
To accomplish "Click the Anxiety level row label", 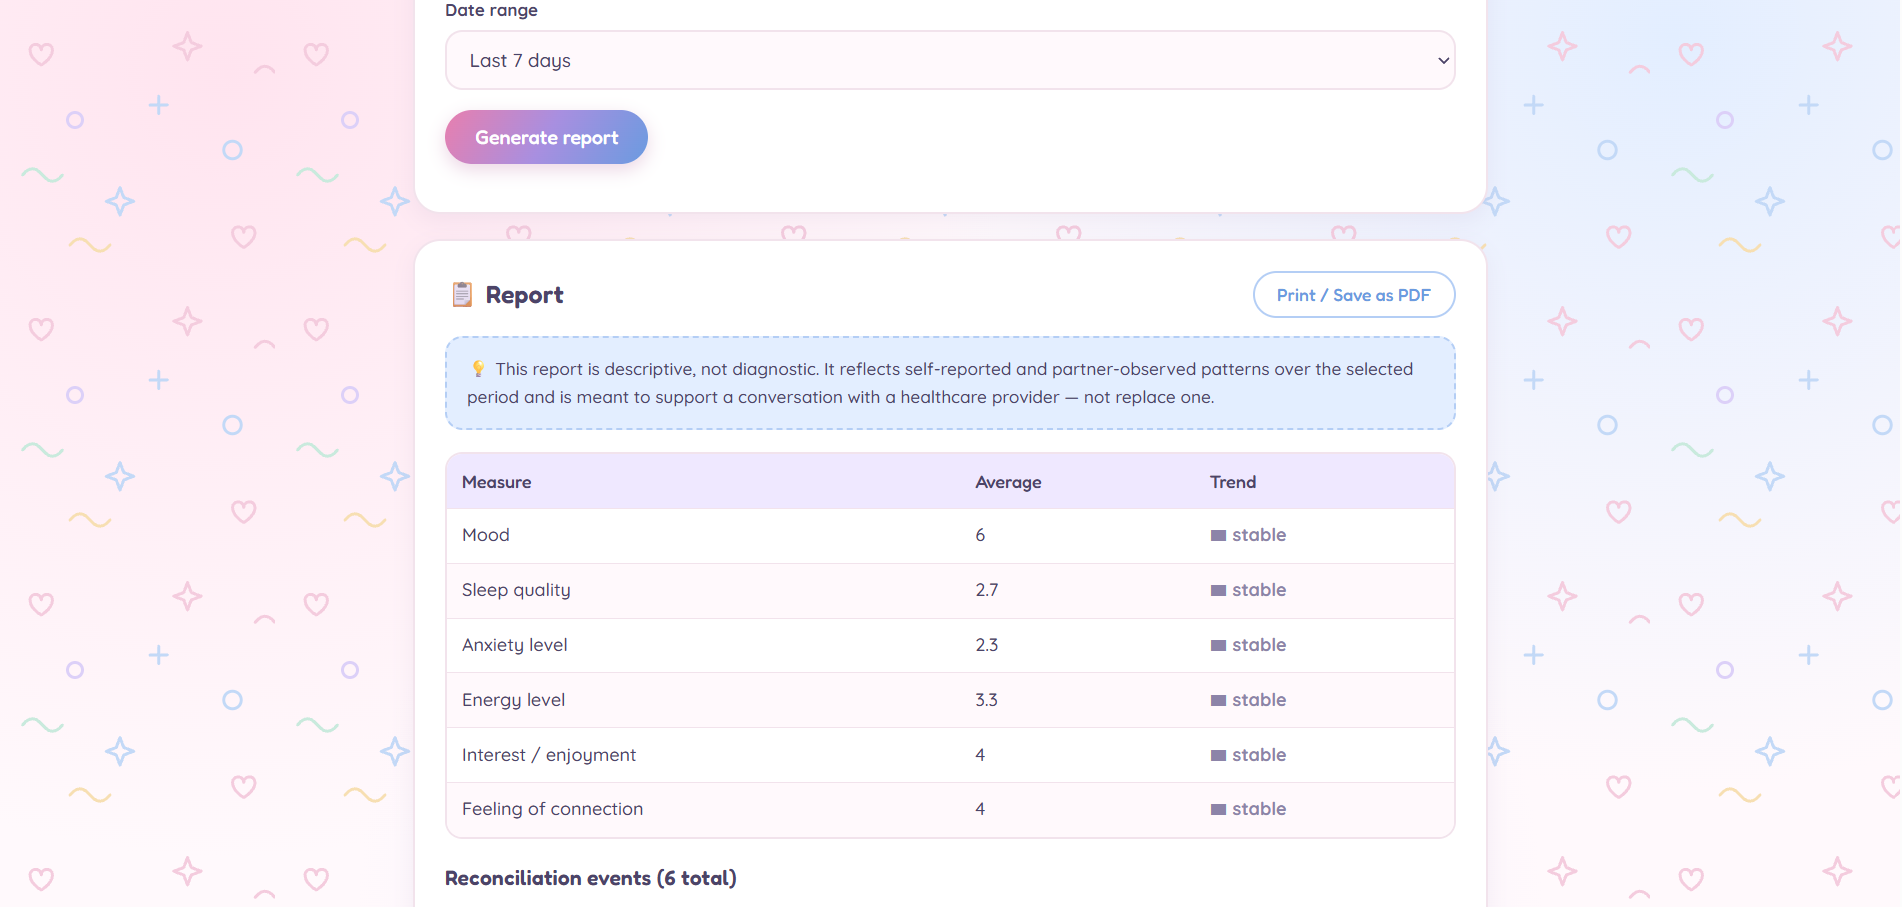I will (x=514, y=645).
